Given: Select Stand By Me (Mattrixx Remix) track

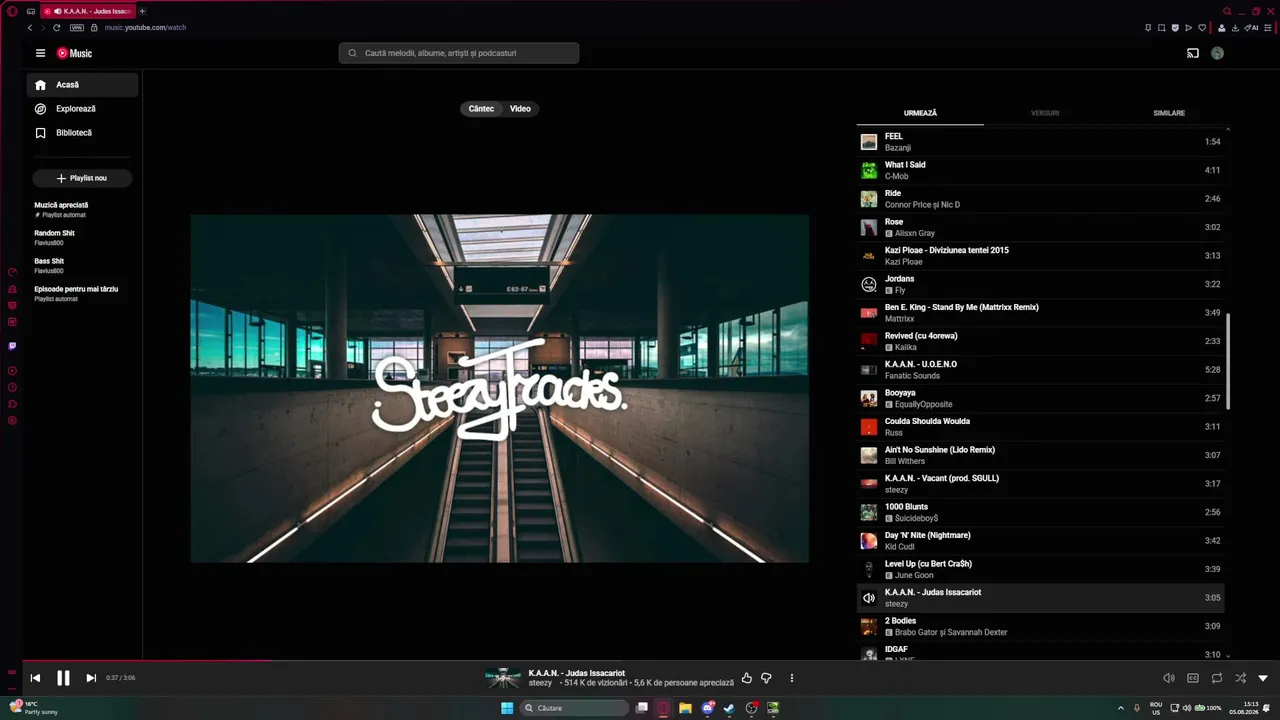Looking at the screenshot, I should click(1040, 313).
